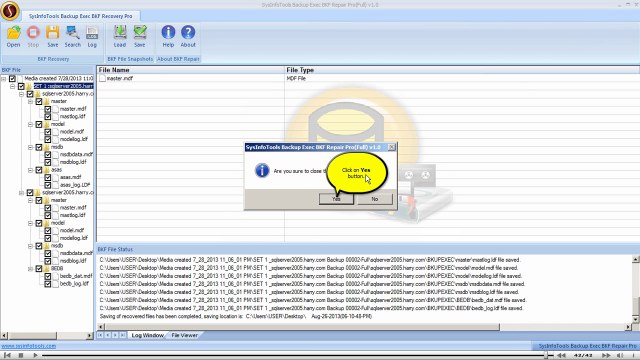Click the last-page arrow beside Log Window tab
This screenshot has height=360, width=640.
122,335
